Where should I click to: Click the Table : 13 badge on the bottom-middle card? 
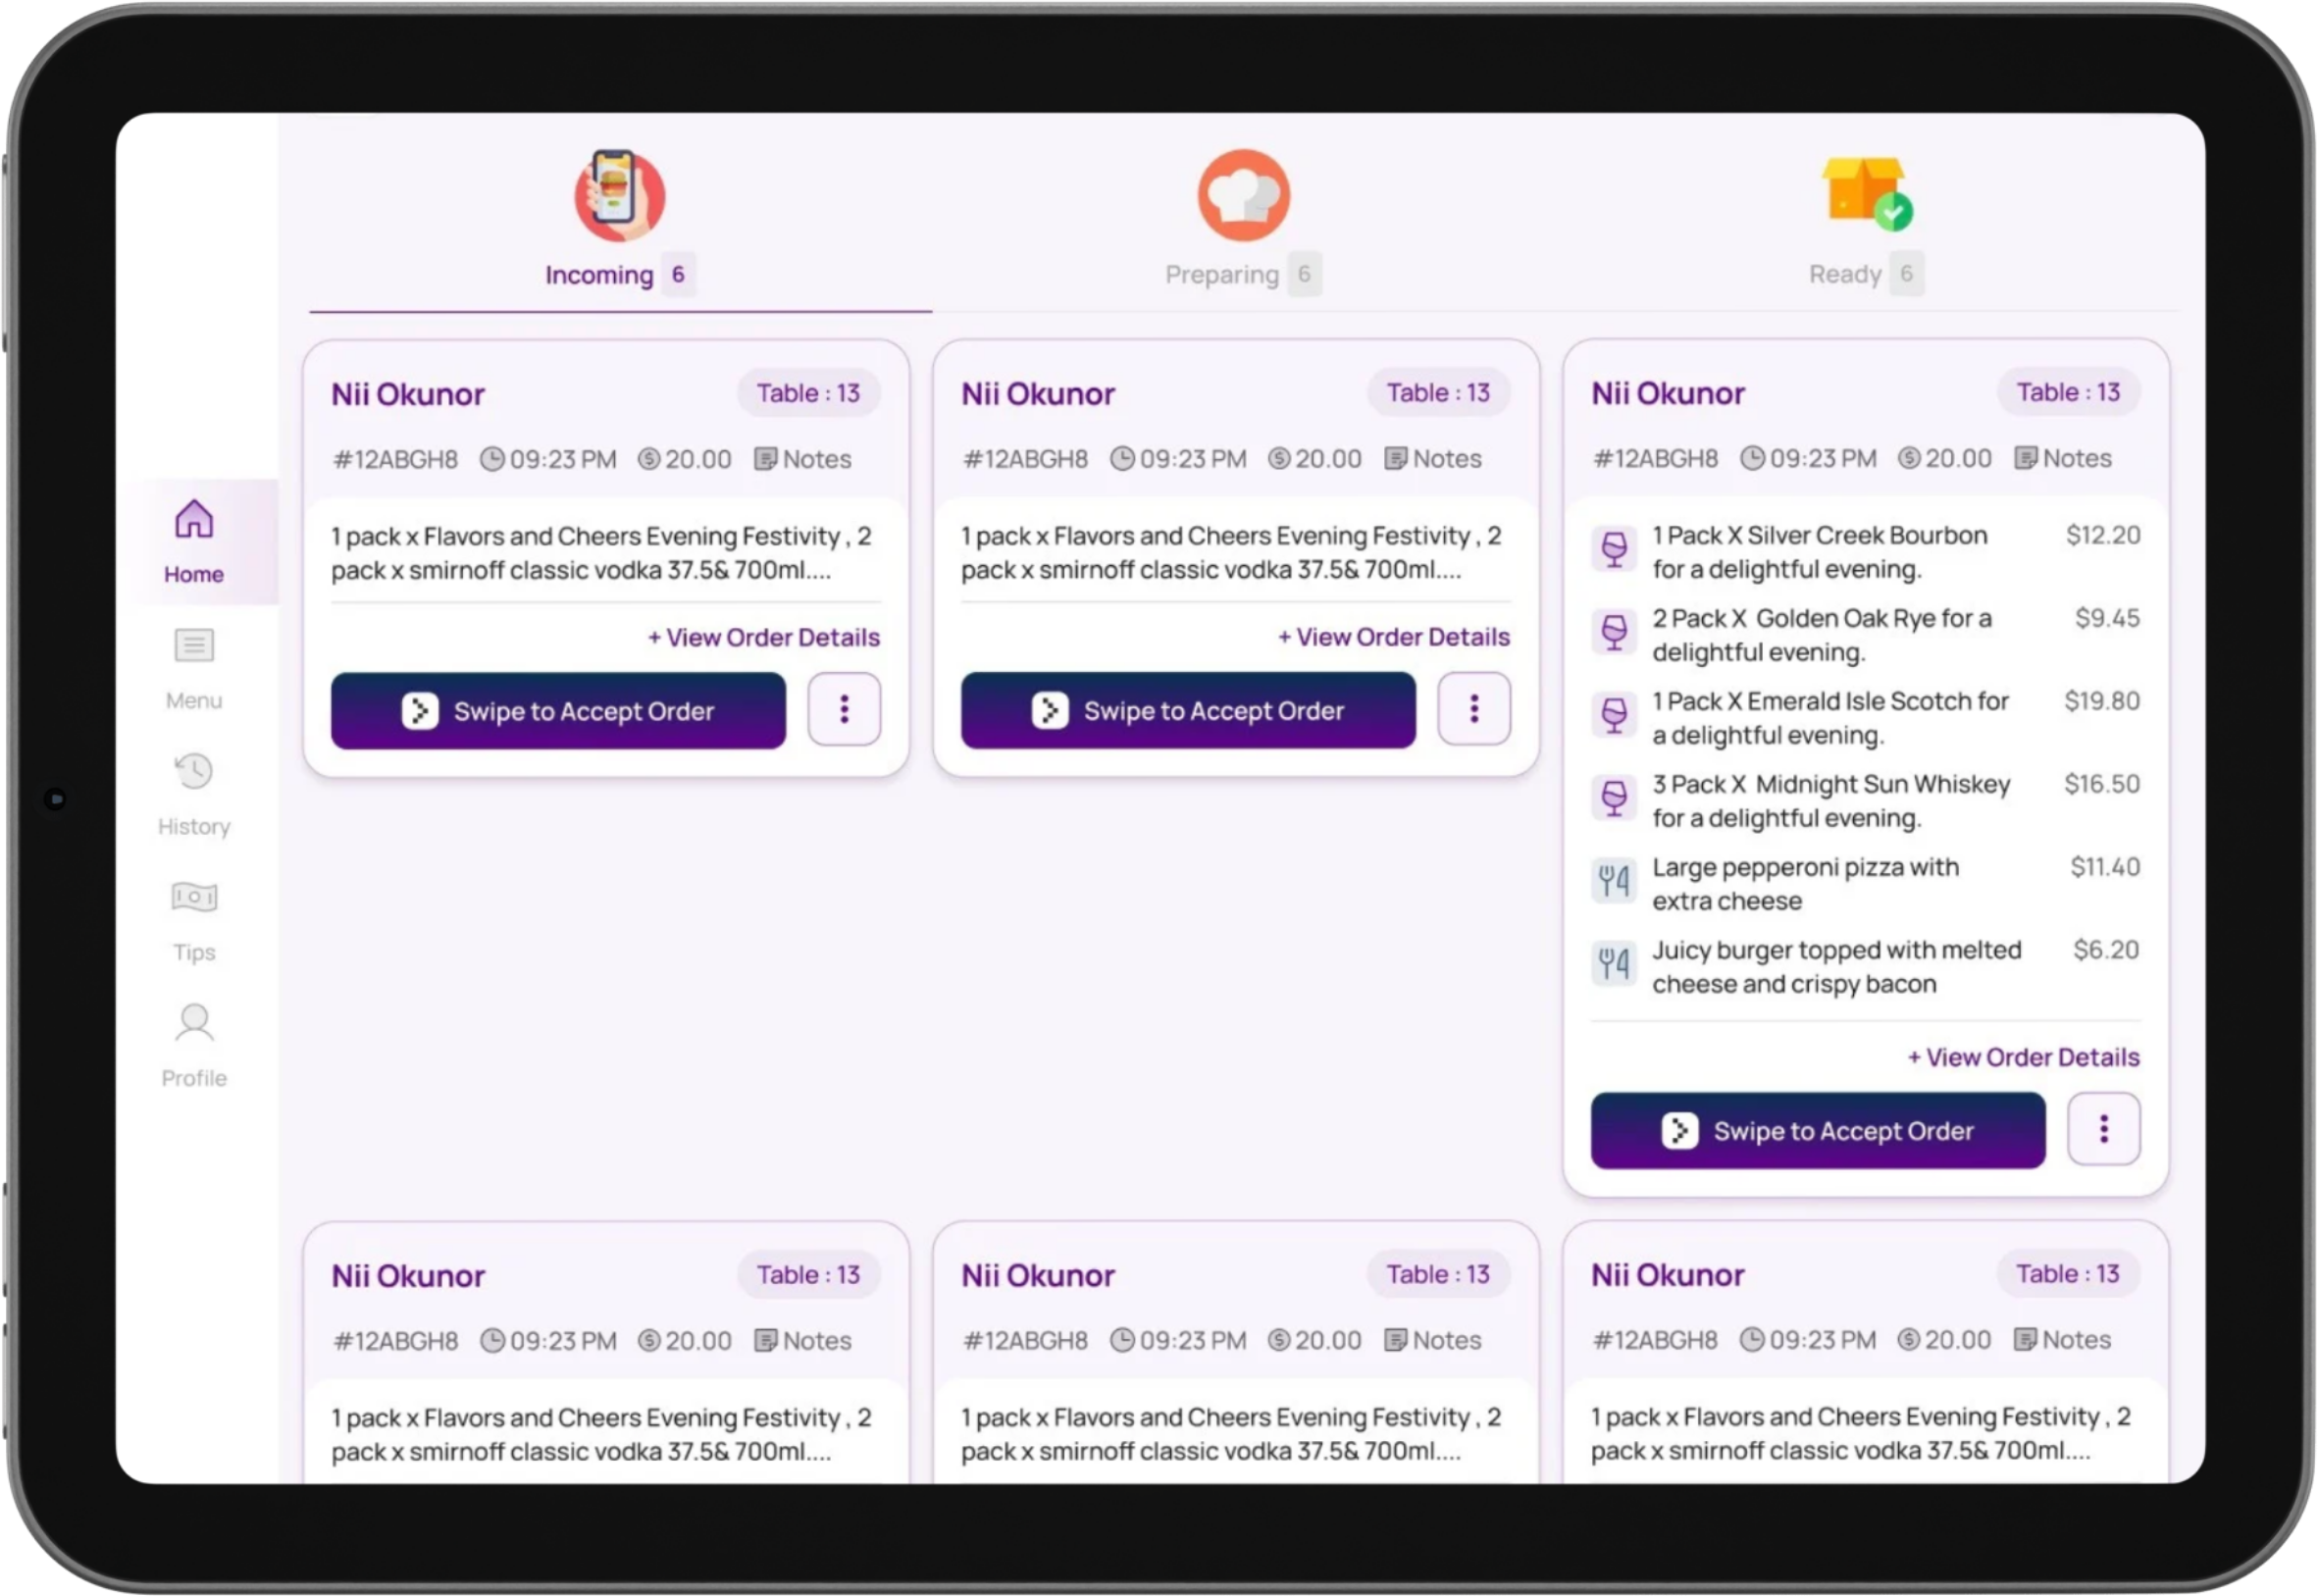coord(1439,1274)
